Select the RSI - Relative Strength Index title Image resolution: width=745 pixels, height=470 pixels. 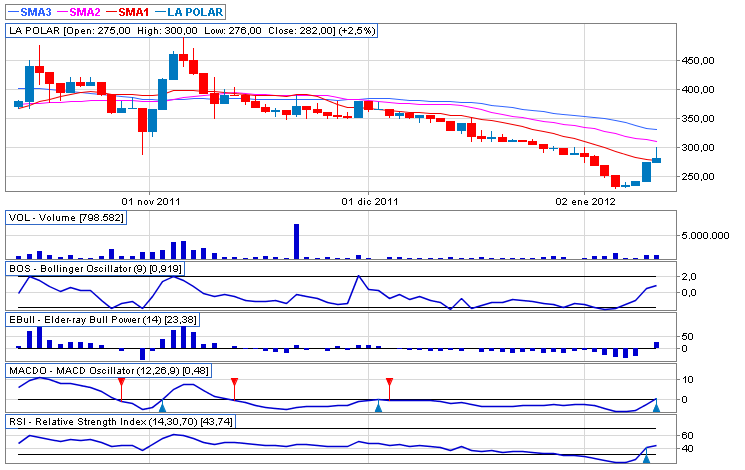(x=108, y=422)
